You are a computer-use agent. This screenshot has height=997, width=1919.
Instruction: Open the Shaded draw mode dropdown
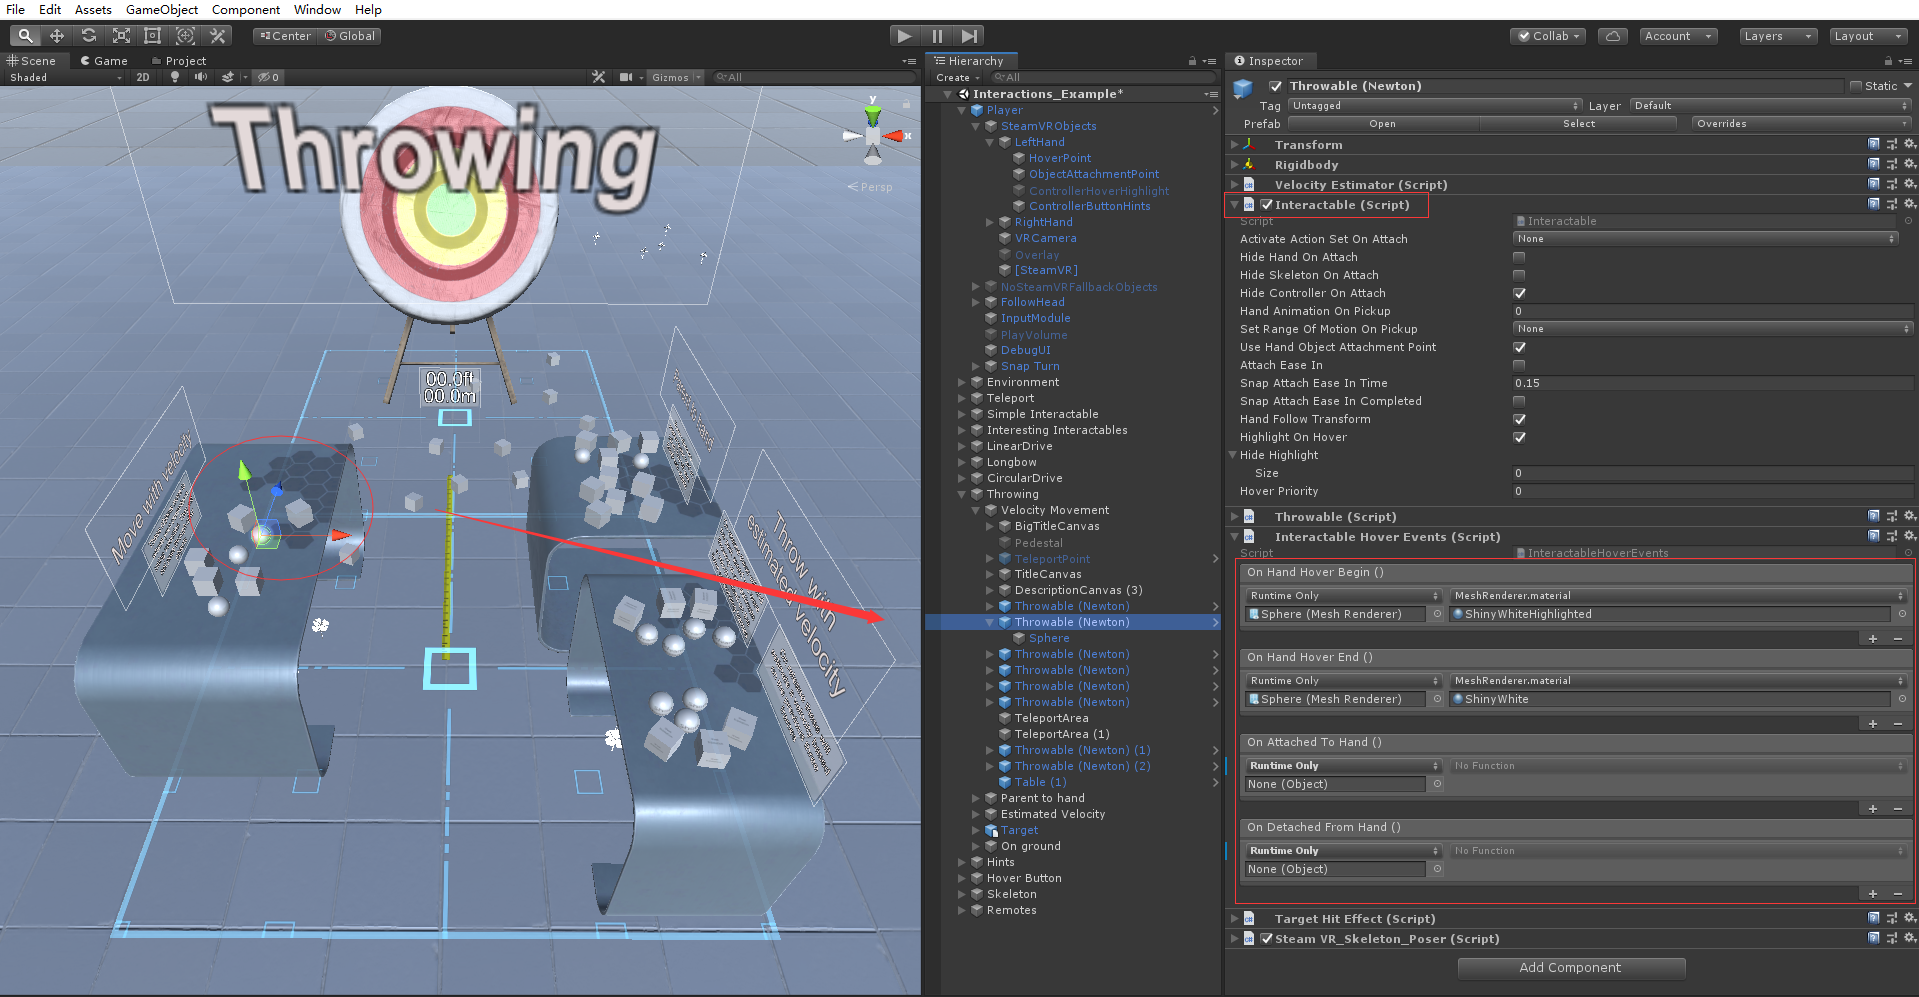(x=66, y=77)
